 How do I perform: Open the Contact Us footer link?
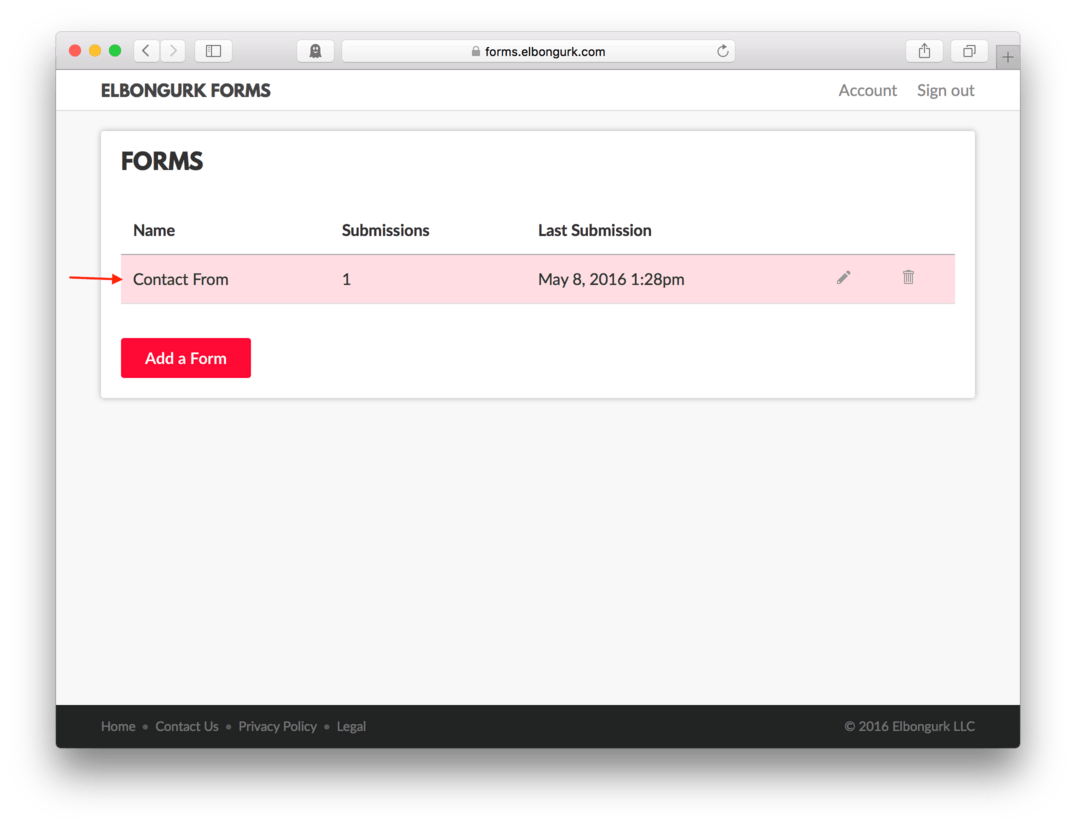[x=187, y=726]
